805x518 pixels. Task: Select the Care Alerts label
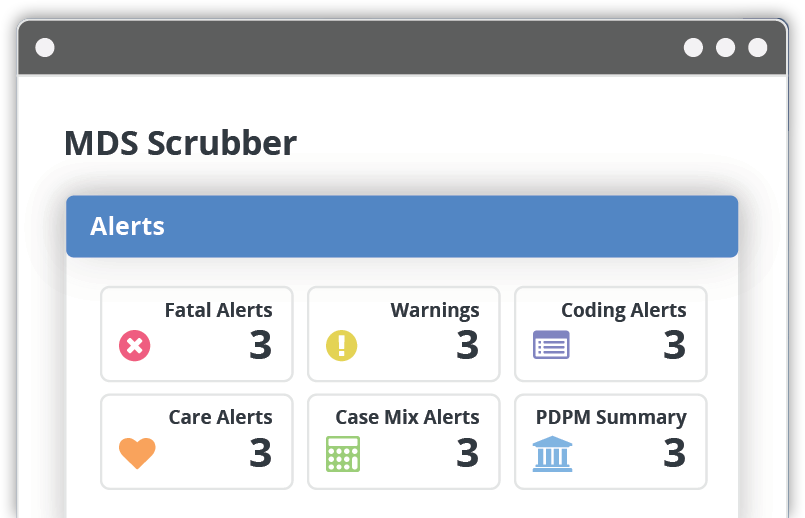point(221,417)
